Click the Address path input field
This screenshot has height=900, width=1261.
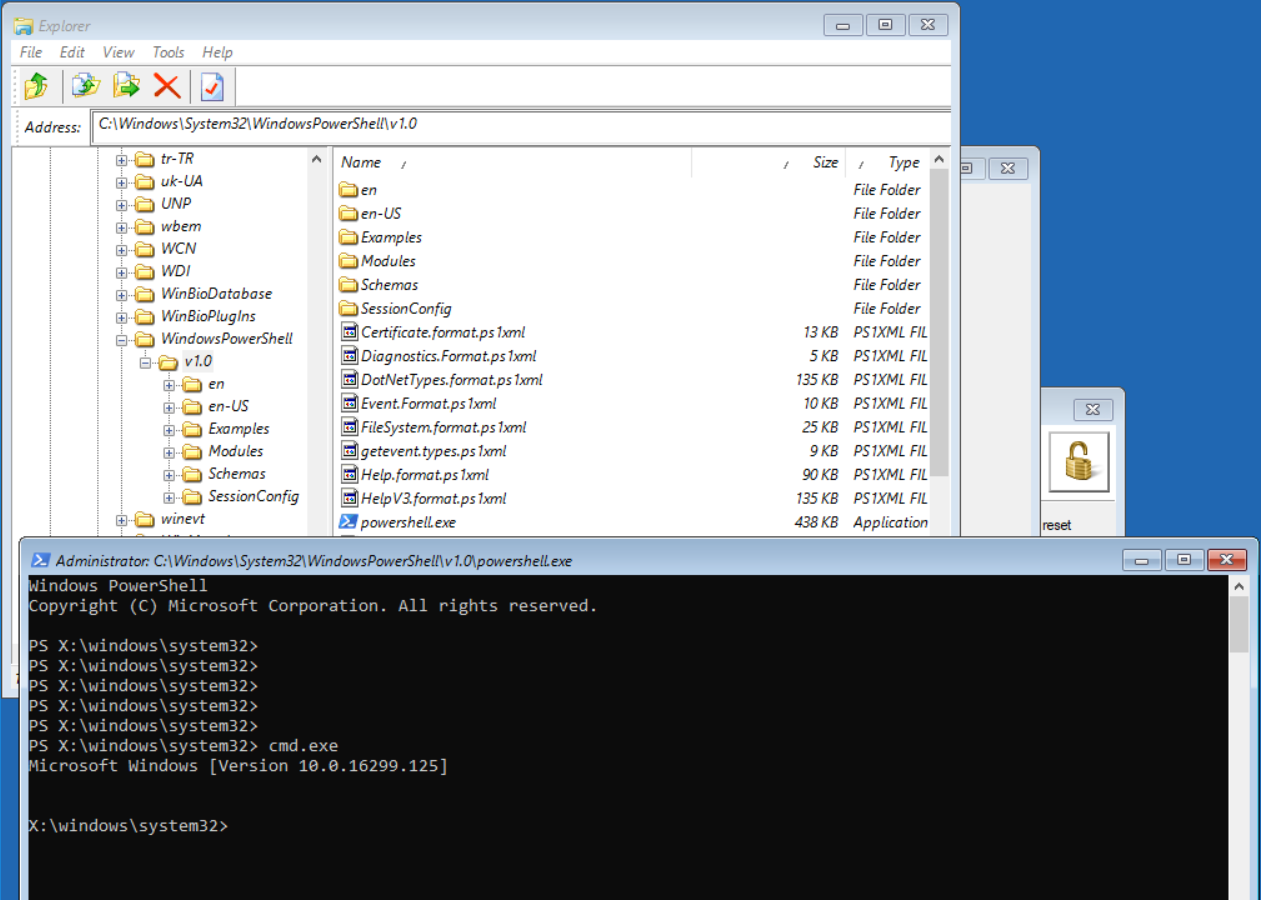click(x=521, y=125)
